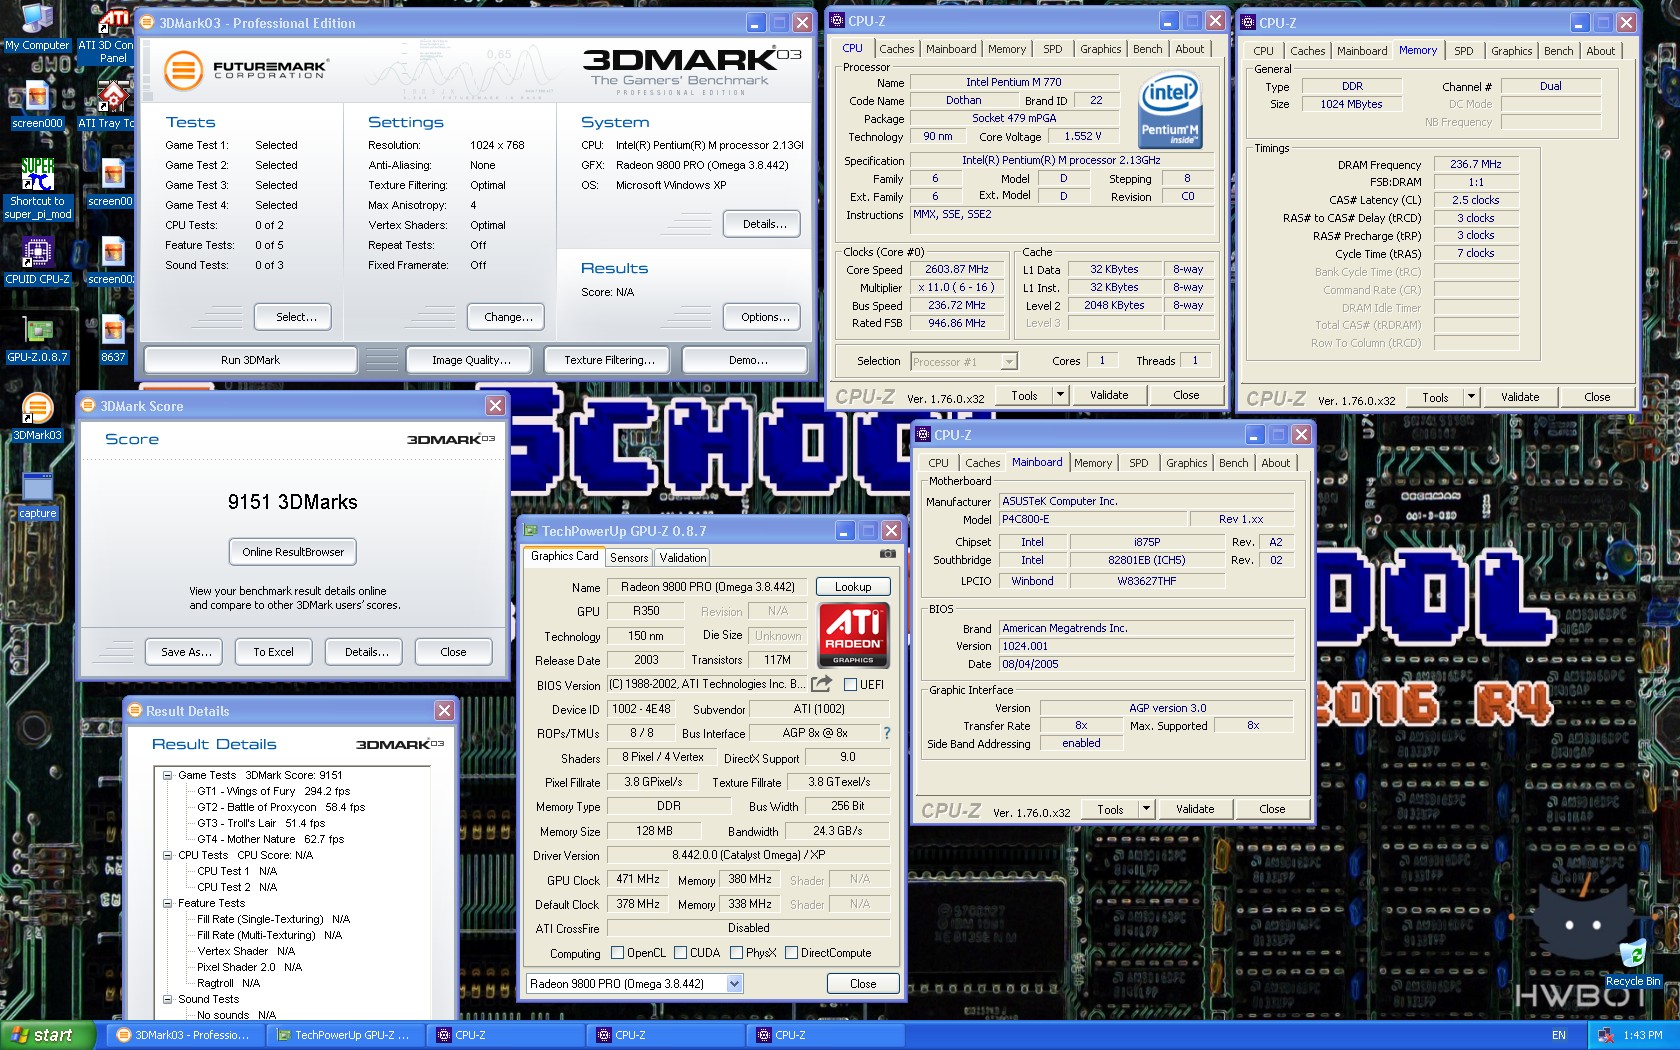Open My Computer desktop icon
The image size is (1680, 1050).
coord(37,27)
